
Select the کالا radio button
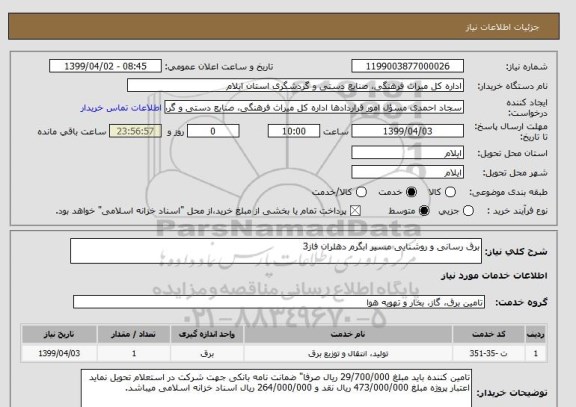[x=450, y=192]
